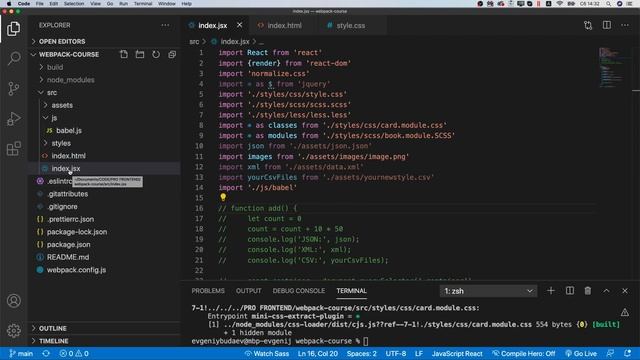Collapse the WEBPACK-COURSE section
Screen dimensions: 640x360
69,54
